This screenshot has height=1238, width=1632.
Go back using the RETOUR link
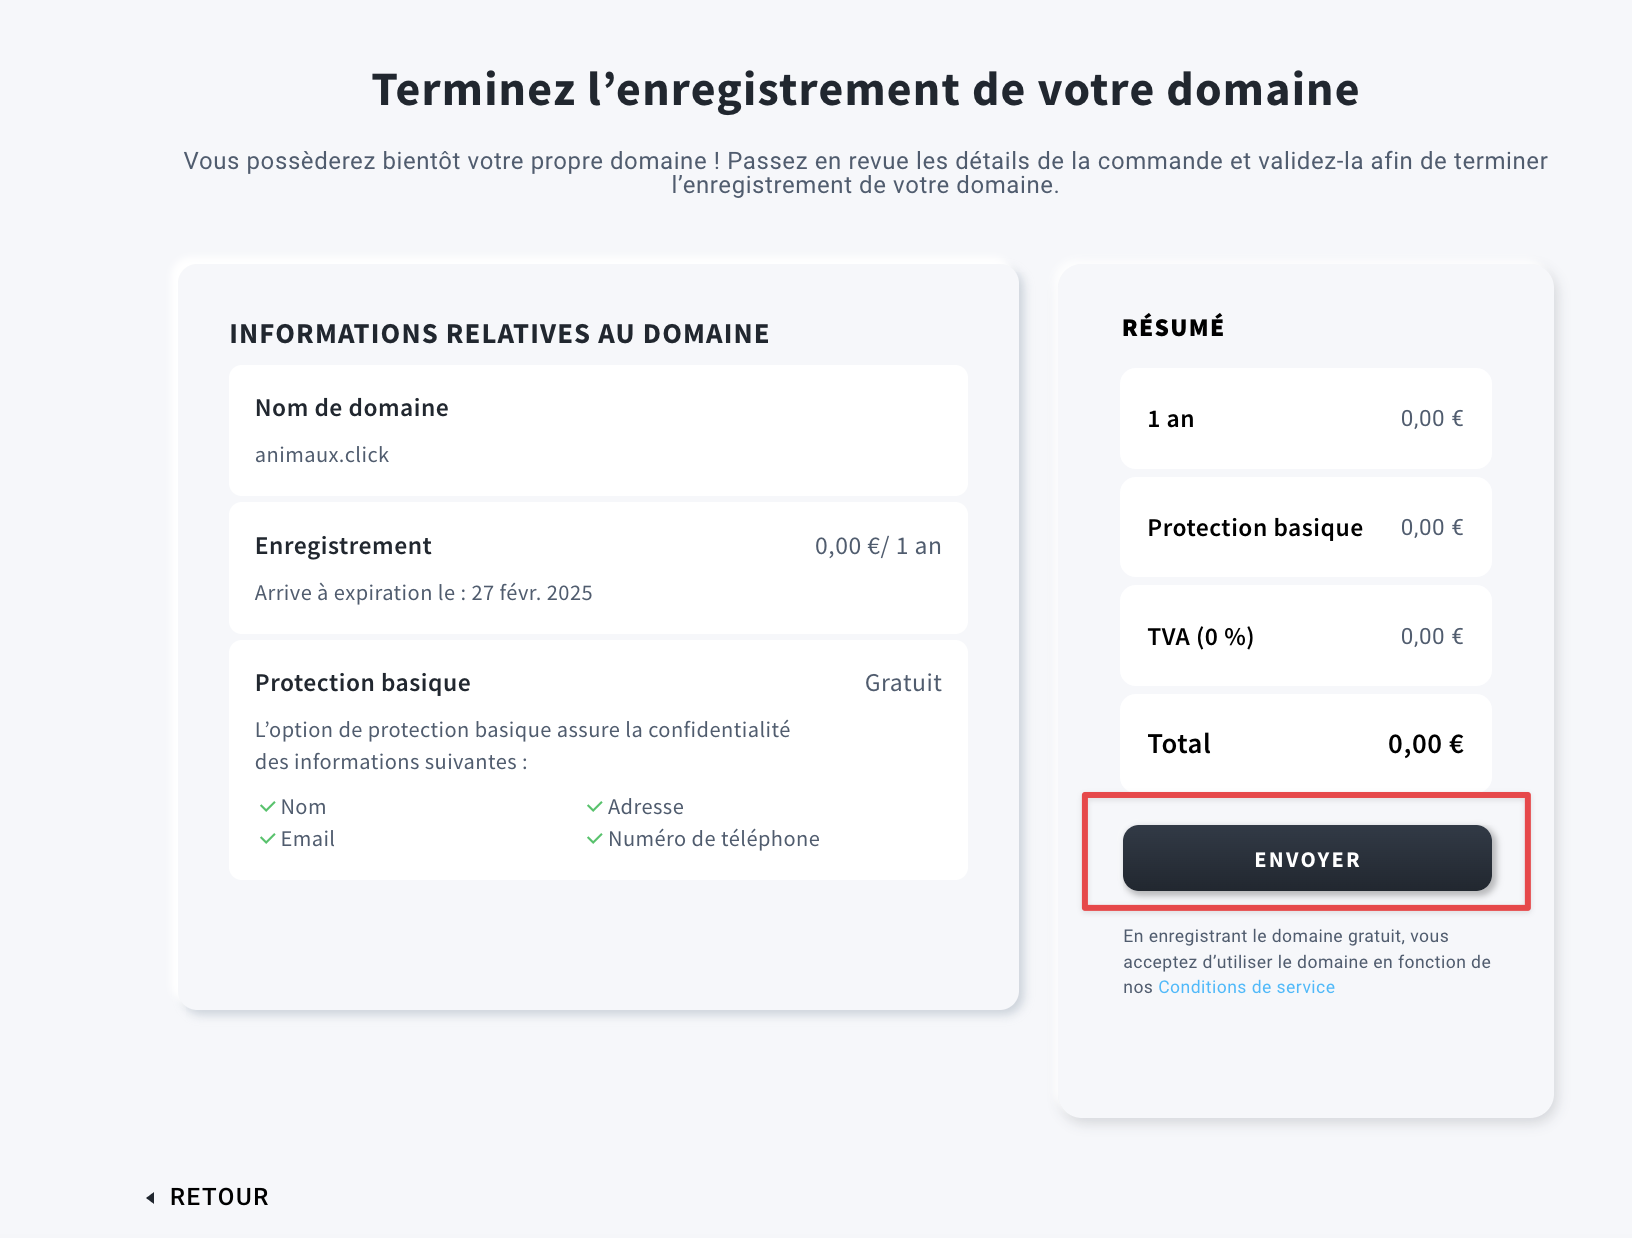tap(219, 1197)
